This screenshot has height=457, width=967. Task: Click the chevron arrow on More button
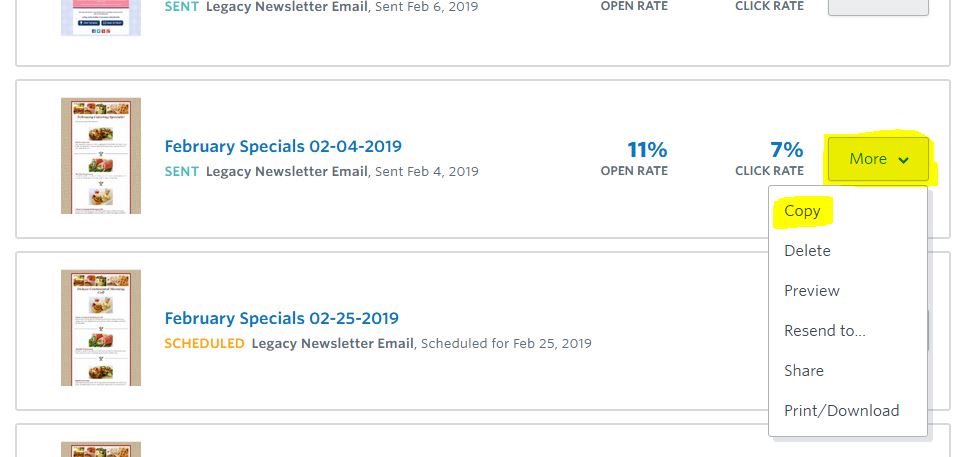tap(903, 160)
